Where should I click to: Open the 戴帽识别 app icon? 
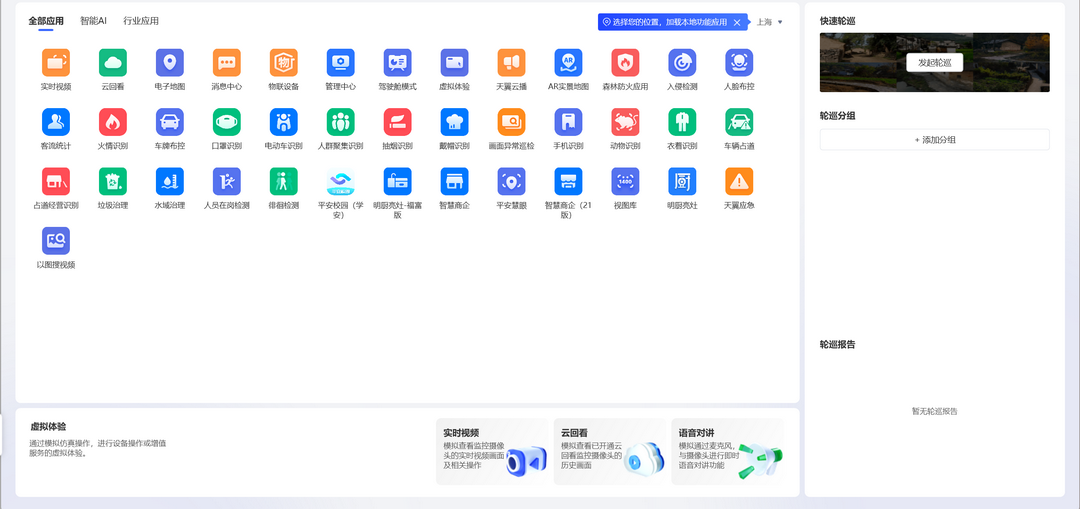point(455,122)
